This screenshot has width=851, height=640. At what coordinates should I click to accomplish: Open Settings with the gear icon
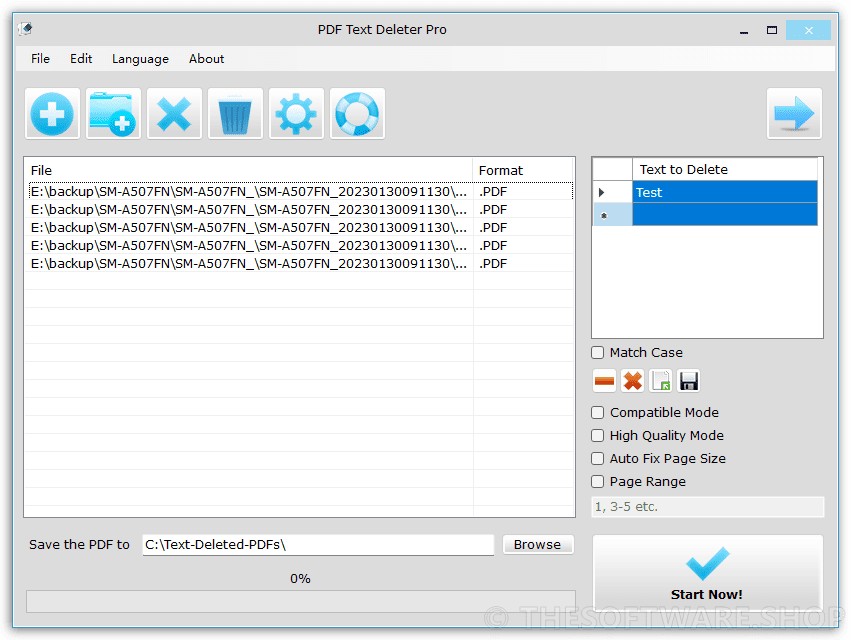296,113
